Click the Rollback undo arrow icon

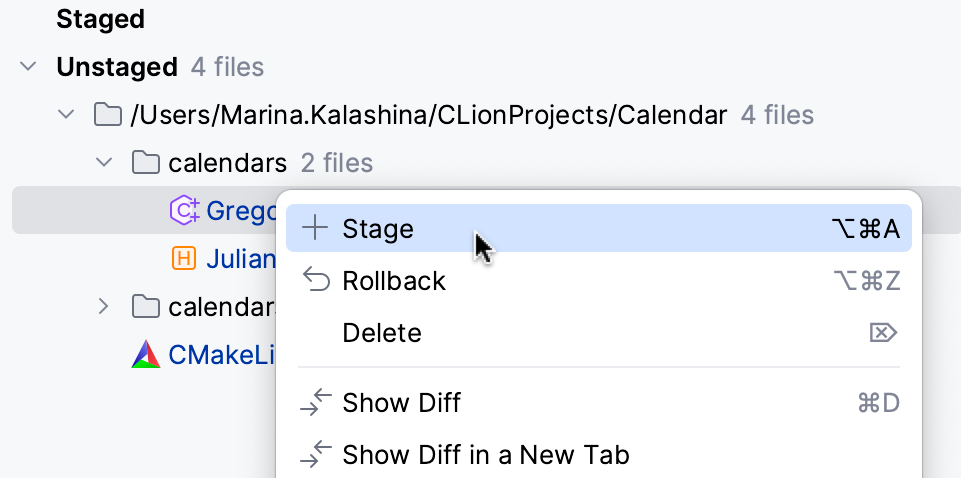[x=315, y=281]
